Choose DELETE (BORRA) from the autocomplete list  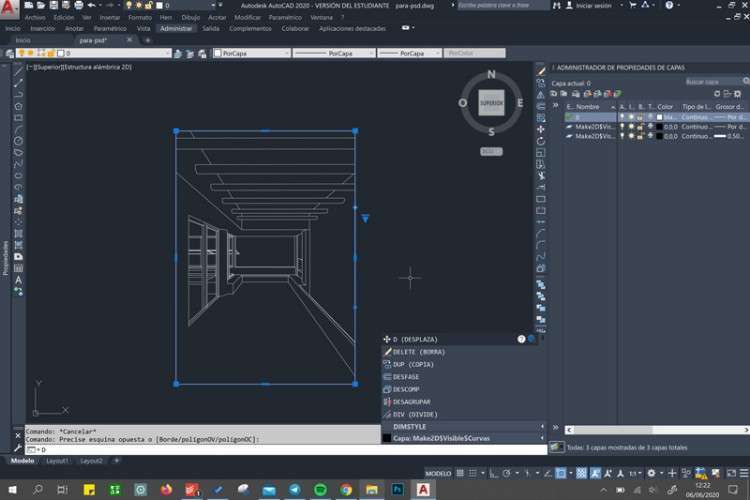[x=418, y=352]
